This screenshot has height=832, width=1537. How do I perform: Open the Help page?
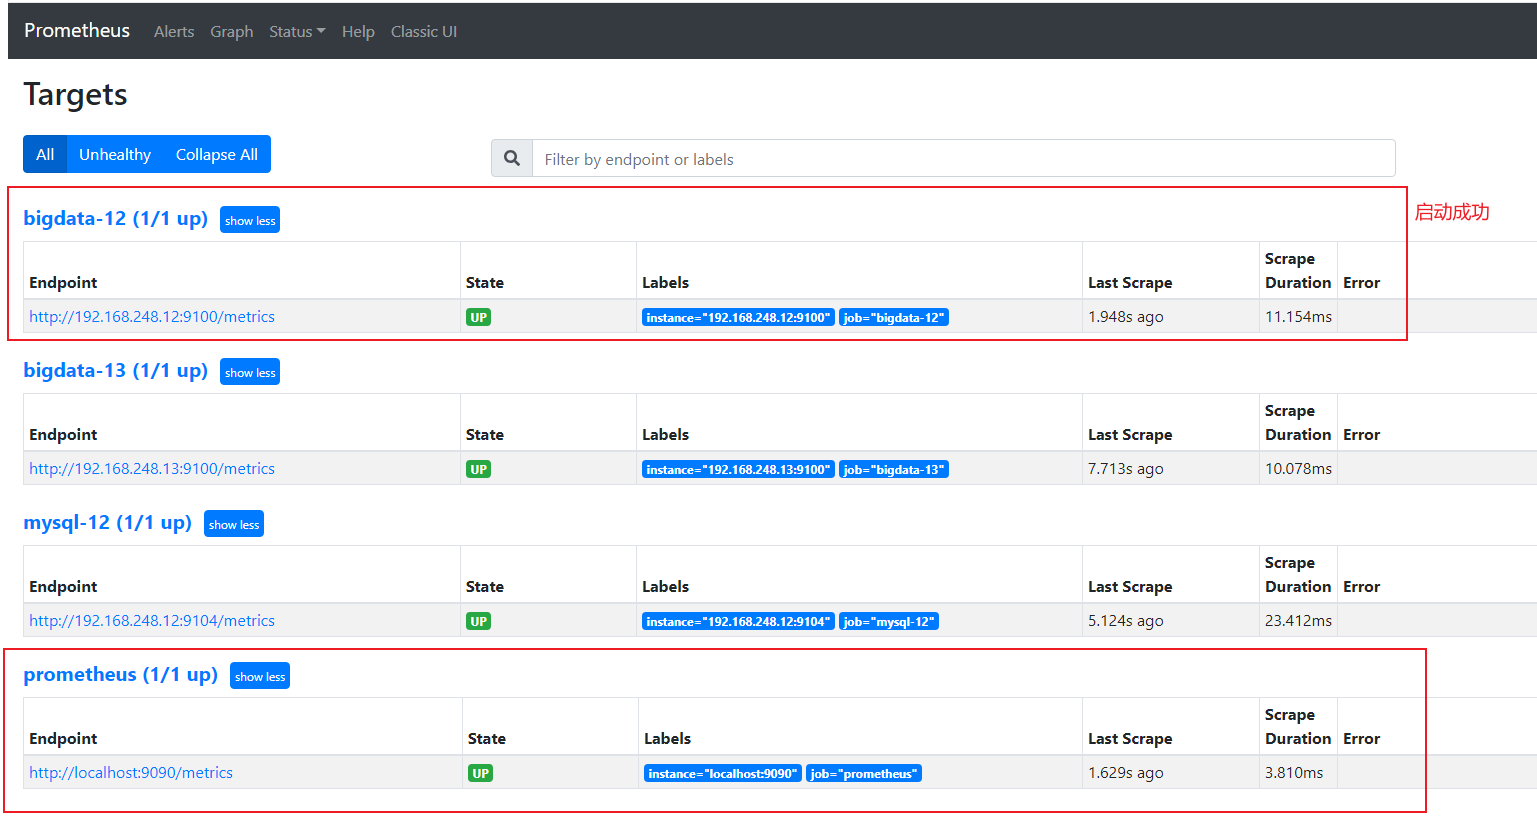pyautogui.click(x=358, y=32)
